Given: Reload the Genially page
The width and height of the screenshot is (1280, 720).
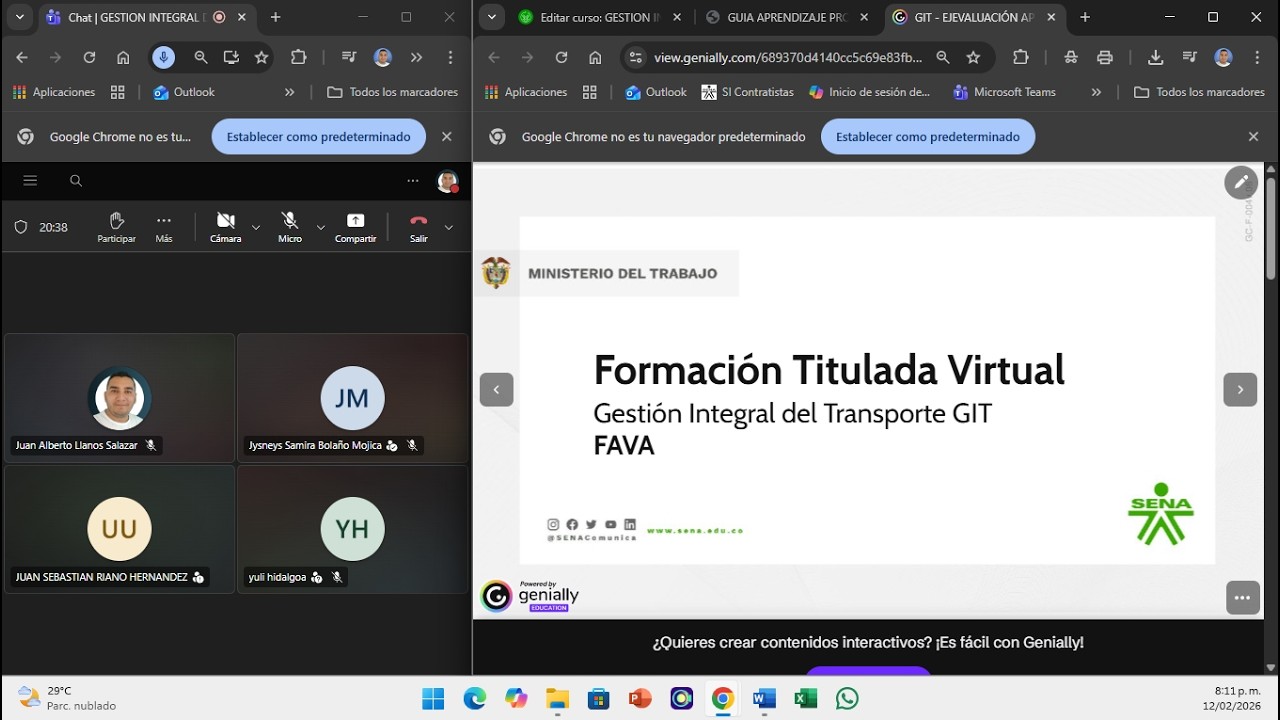Looking at the screenshot, I should (x=561, y=58).
